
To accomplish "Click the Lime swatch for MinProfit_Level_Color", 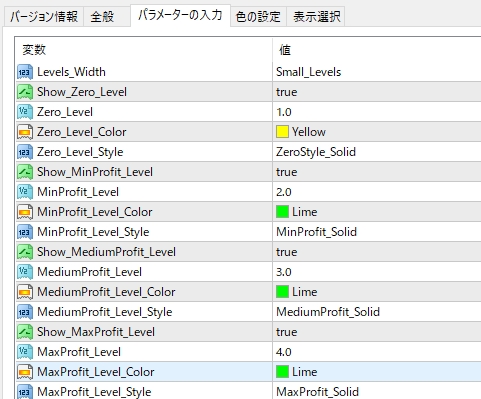I will point(282,212).
